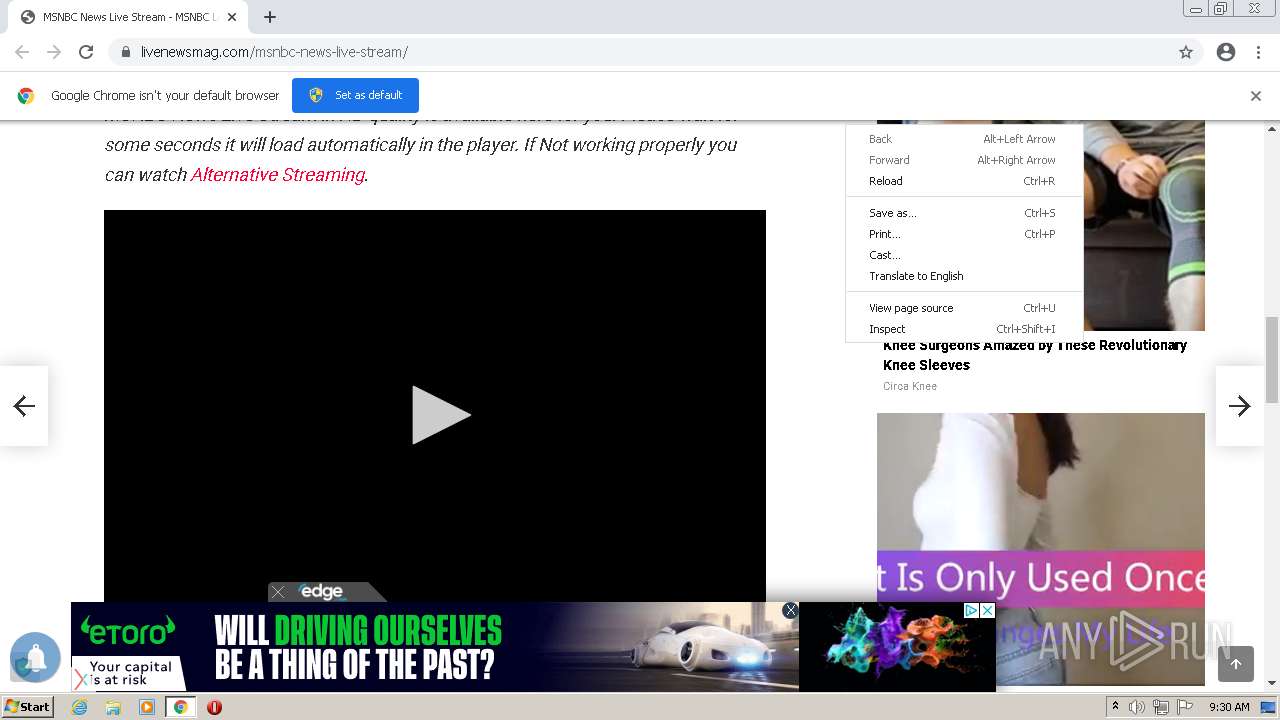
Task: Click the scroll-to-top arrow button
Action: [1236, 664]
